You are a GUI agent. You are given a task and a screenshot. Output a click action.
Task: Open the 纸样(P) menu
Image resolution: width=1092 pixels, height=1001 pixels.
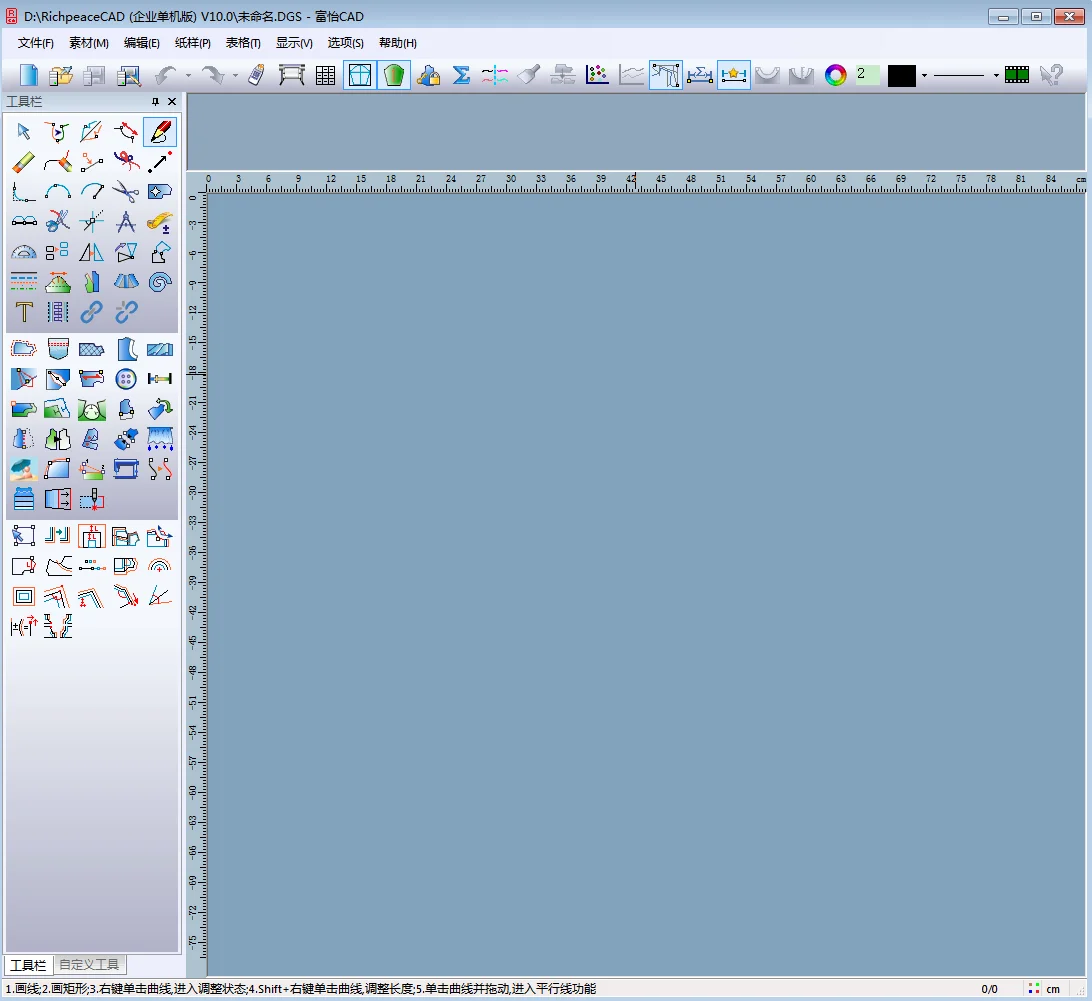(x=192, y=43)
